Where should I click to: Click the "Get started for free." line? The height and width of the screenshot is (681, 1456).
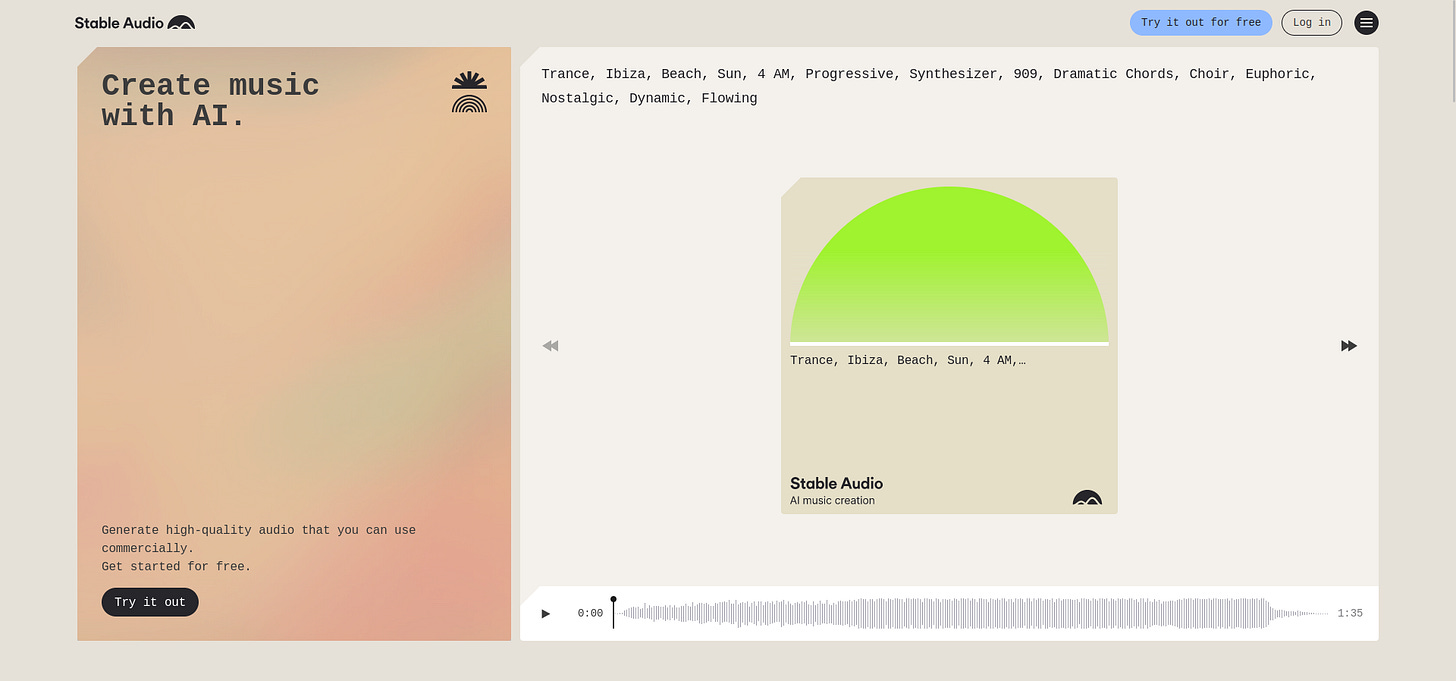click(x=176, y=566)
